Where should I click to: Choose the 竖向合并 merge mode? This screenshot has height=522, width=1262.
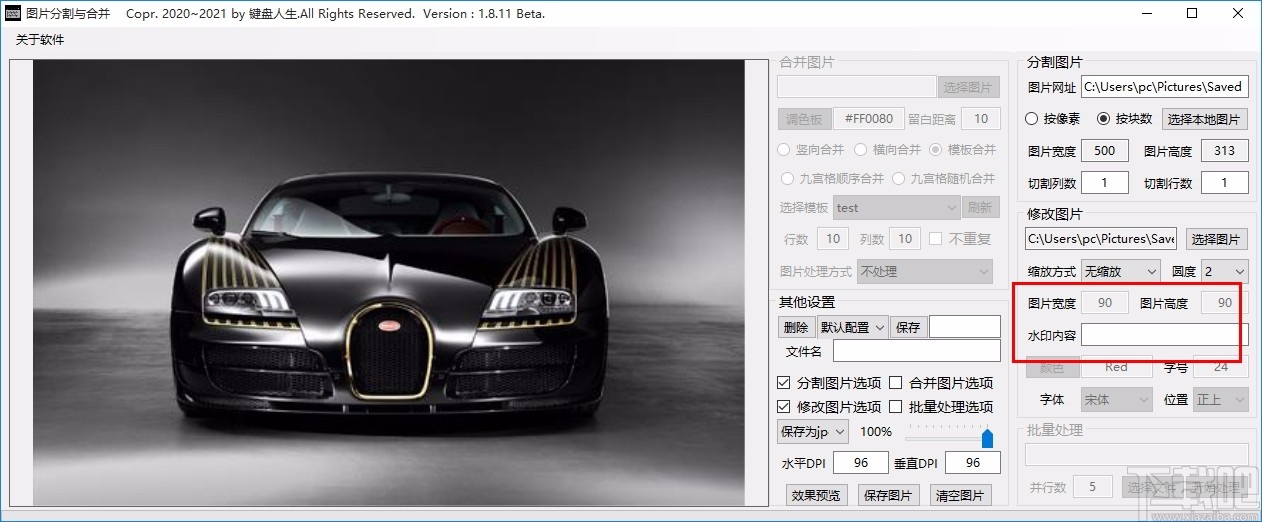[x=785, y=150]
